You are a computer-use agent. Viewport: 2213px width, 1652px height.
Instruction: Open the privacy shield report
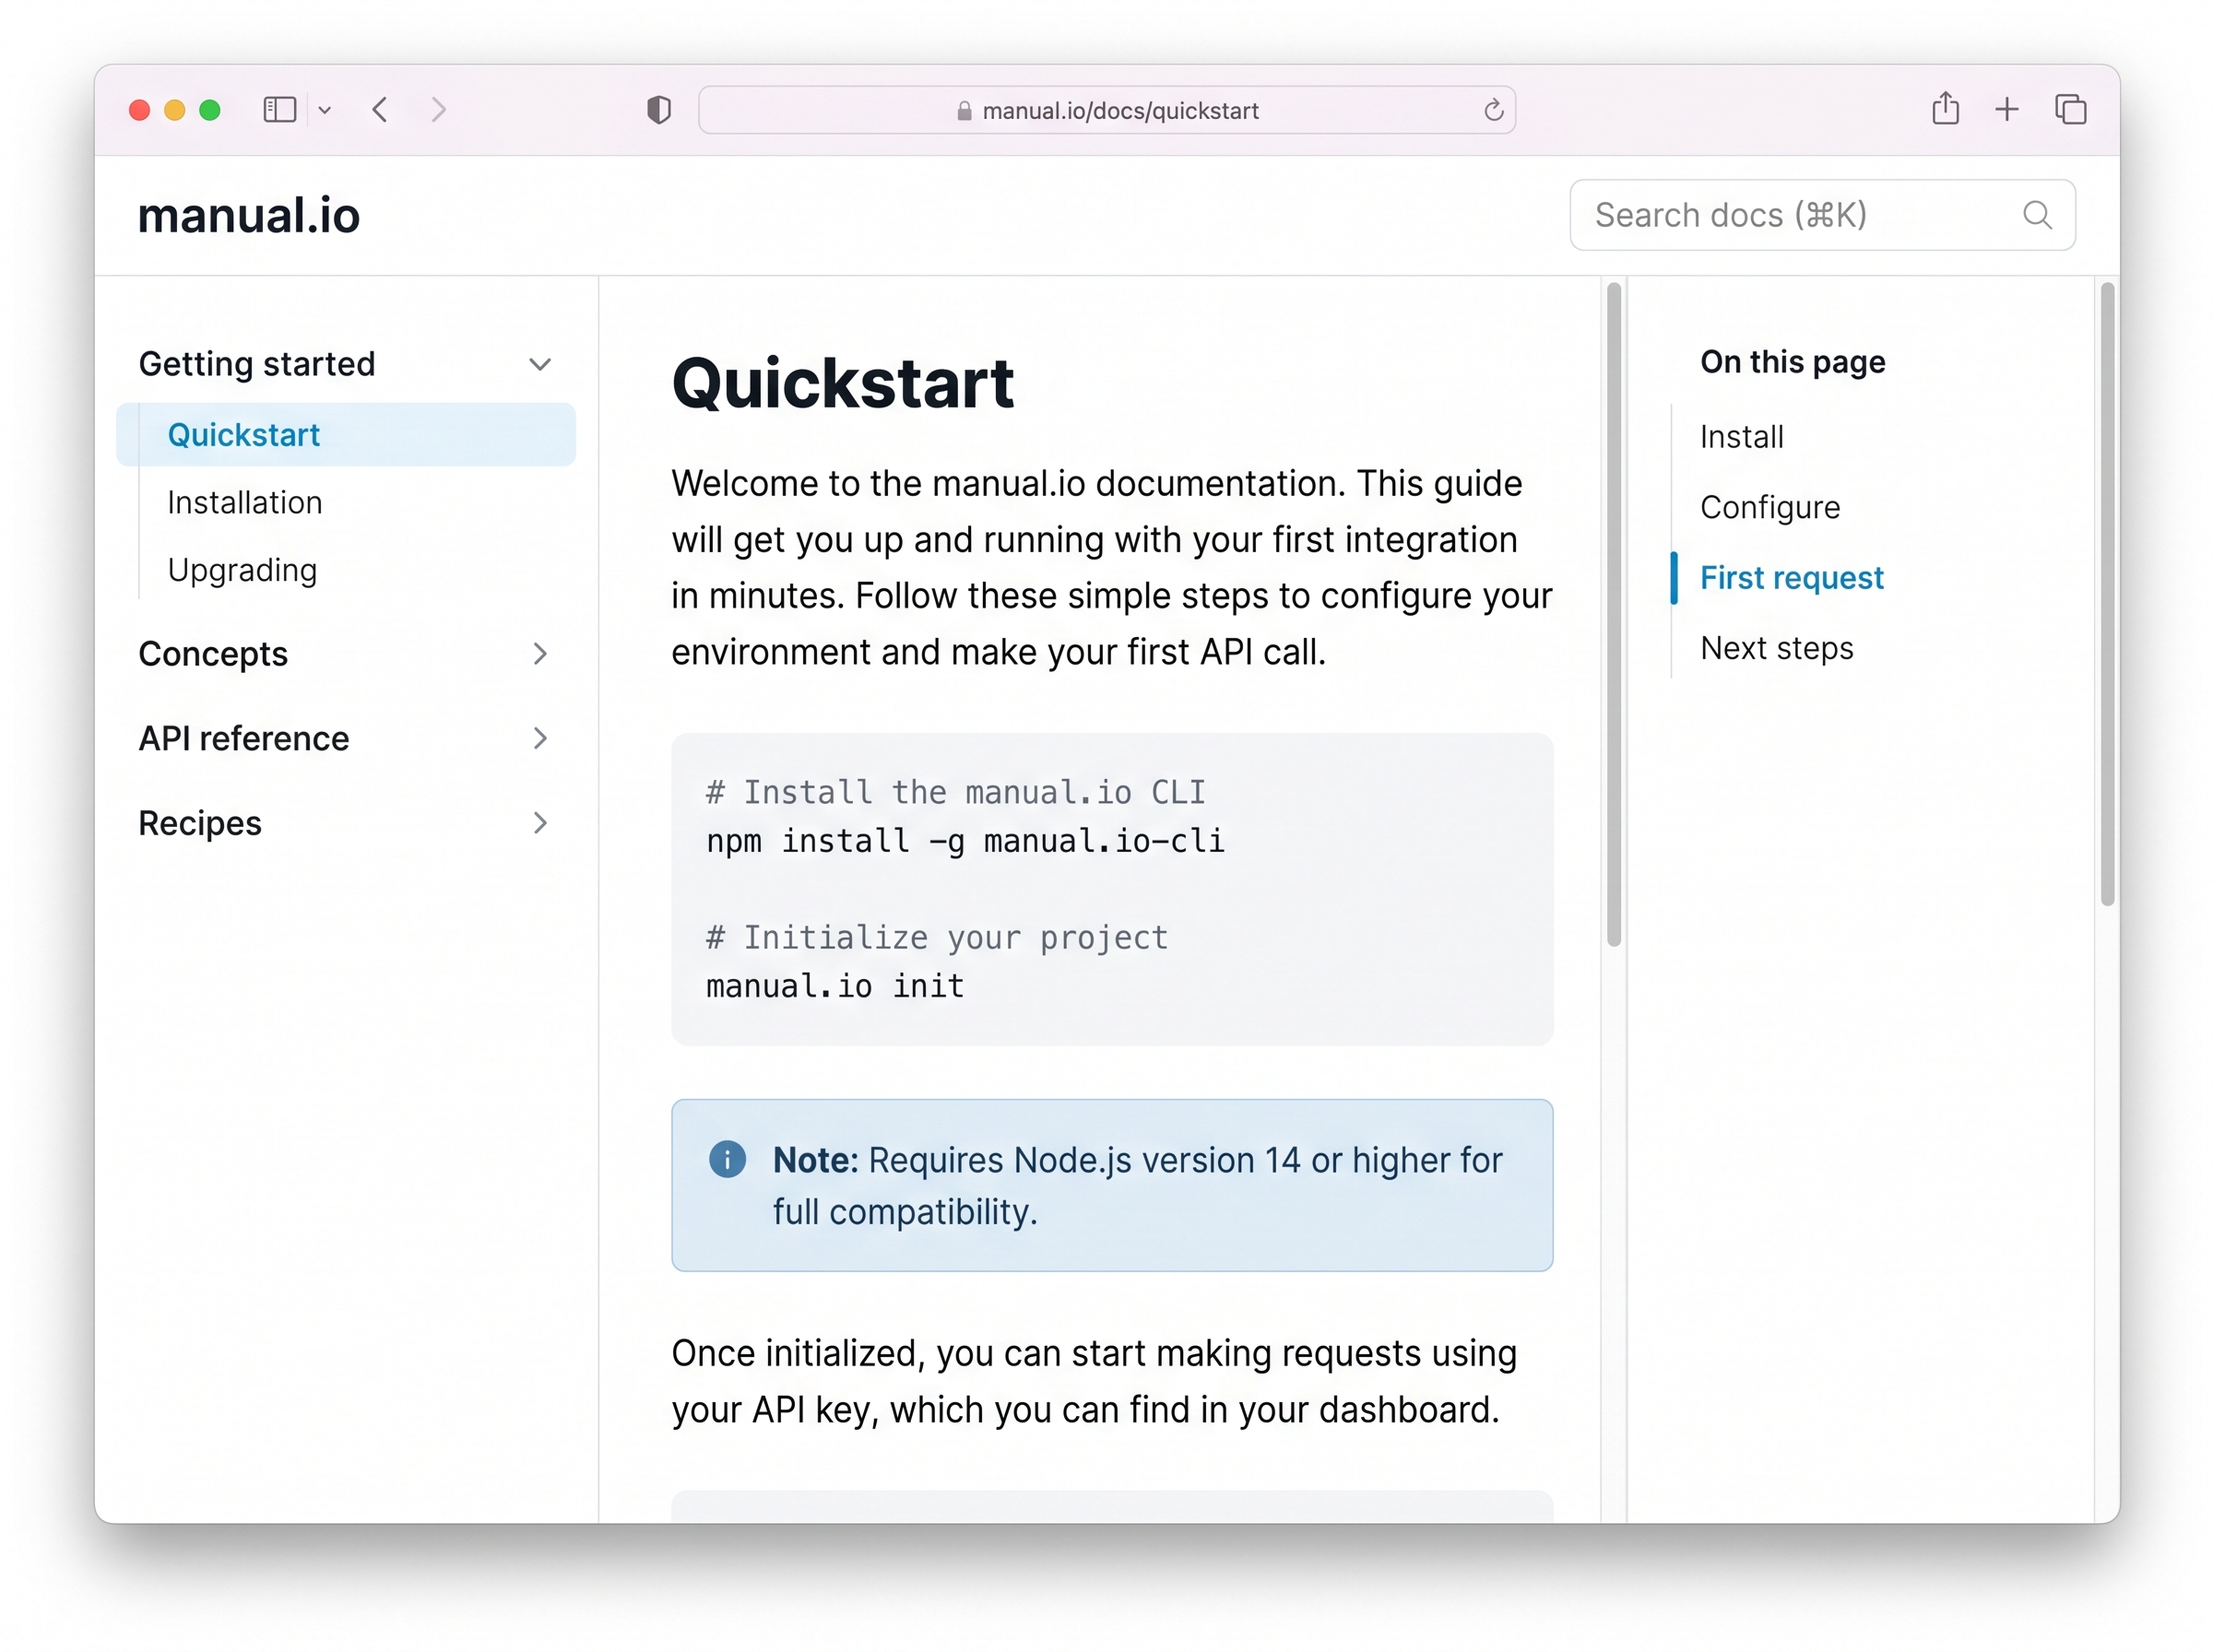point(659,110)
